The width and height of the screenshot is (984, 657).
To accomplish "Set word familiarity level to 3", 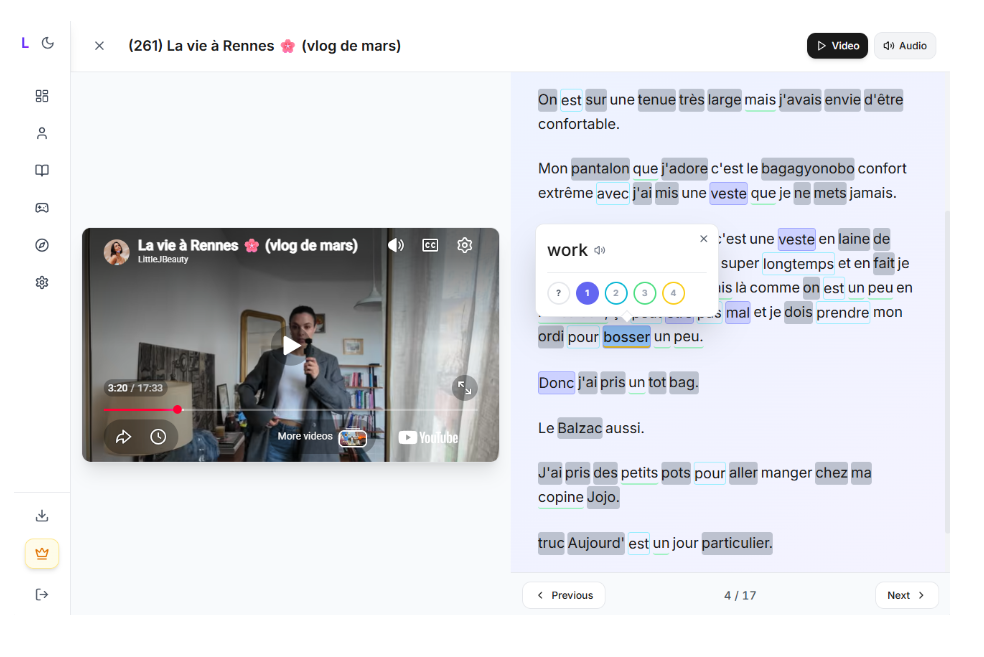I will coord(645,293).
